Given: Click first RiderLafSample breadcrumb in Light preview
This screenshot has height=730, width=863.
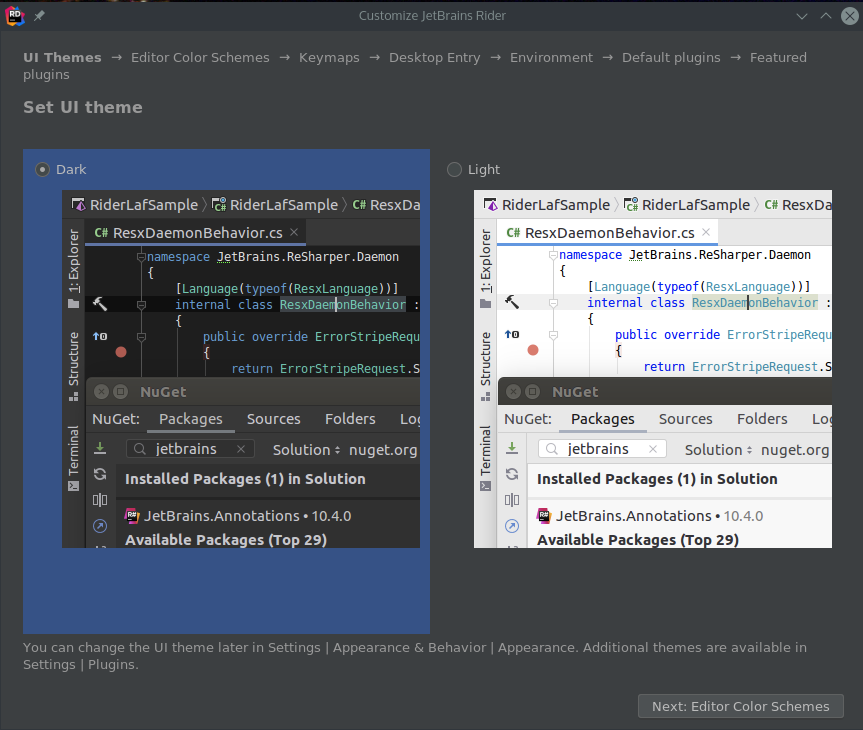Looking at the screenshot, I should [547, 205].
